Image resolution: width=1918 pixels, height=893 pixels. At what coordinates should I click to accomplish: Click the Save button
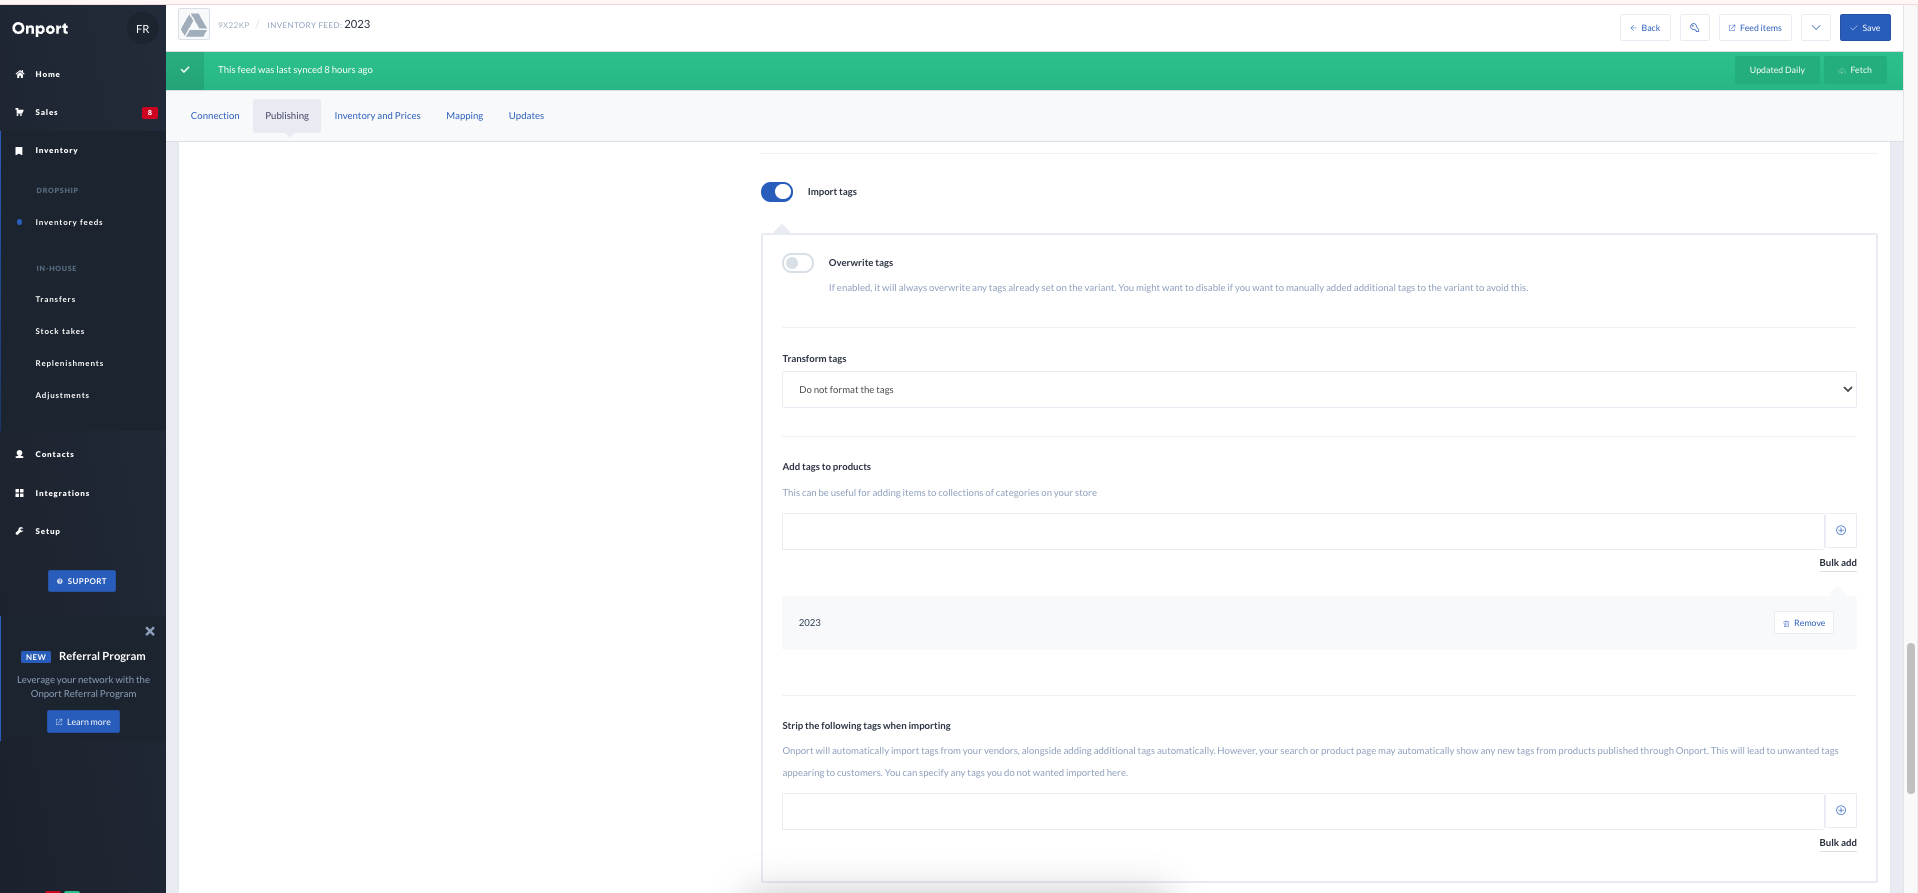pos(1865,28)
